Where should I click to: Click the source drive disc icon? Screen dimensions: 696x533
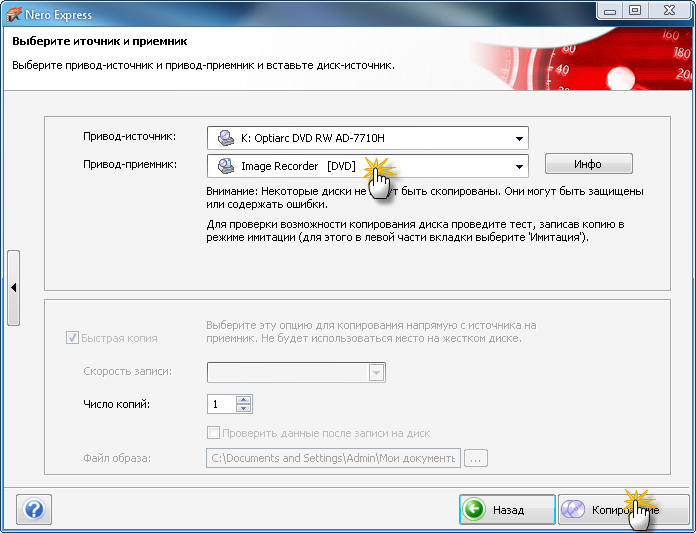click(225, 138)
